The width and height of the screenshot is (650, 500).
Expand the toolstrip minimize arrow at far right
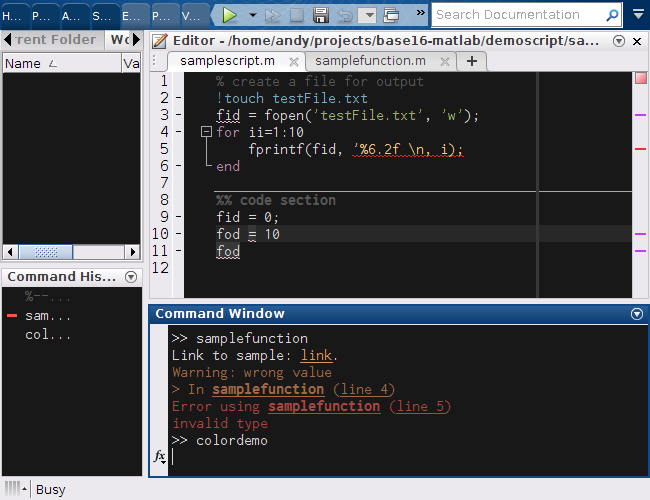(x=639, y=15)
